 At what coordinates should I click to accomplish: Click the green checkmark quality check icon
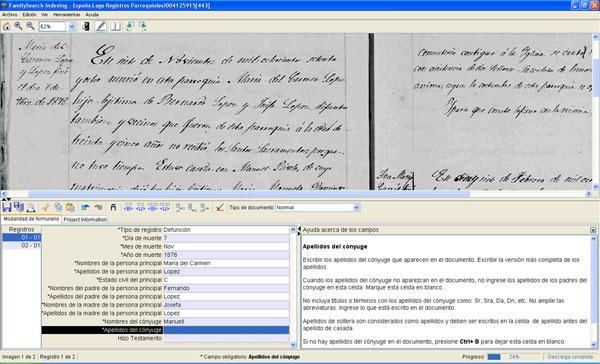[220, 207]
